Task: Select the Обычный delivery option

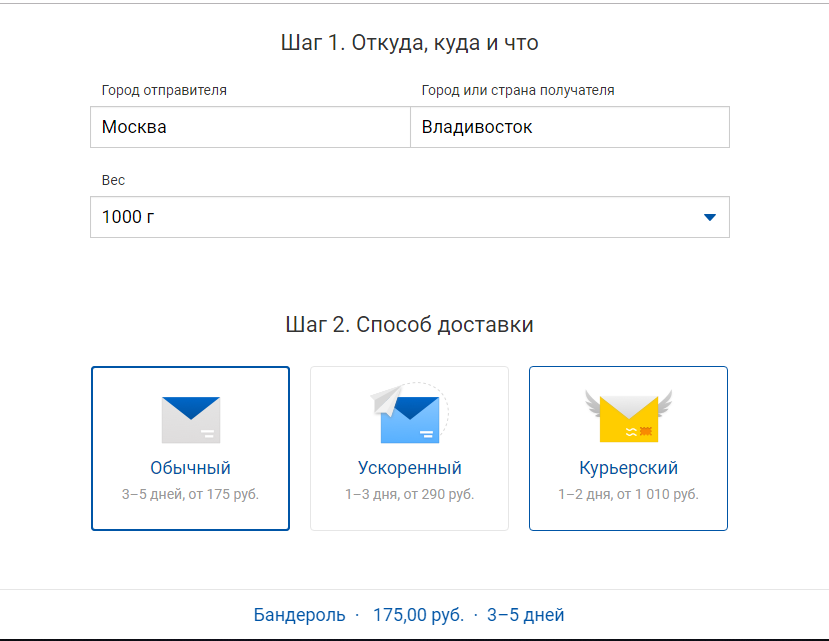Action: tap(190, 448)
